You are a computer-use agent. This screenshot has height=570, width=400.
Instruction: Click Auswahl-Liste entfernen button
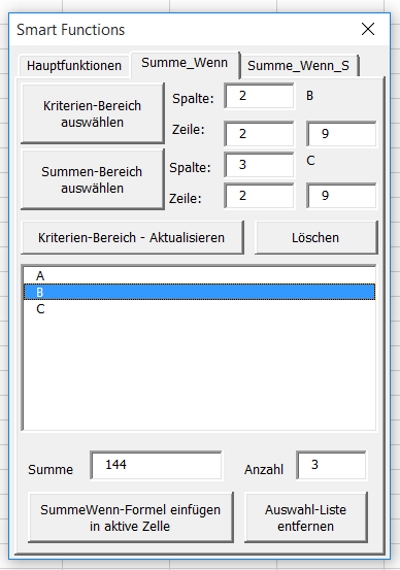pyautogui.click(x=305, y=517)
